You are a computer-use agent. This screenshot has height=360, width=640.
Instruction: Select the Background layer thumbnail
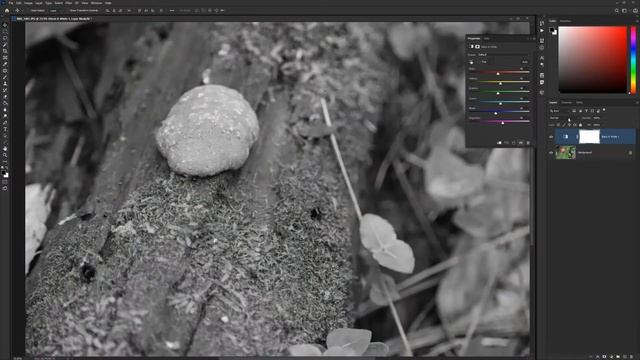(x=566, y=153)
